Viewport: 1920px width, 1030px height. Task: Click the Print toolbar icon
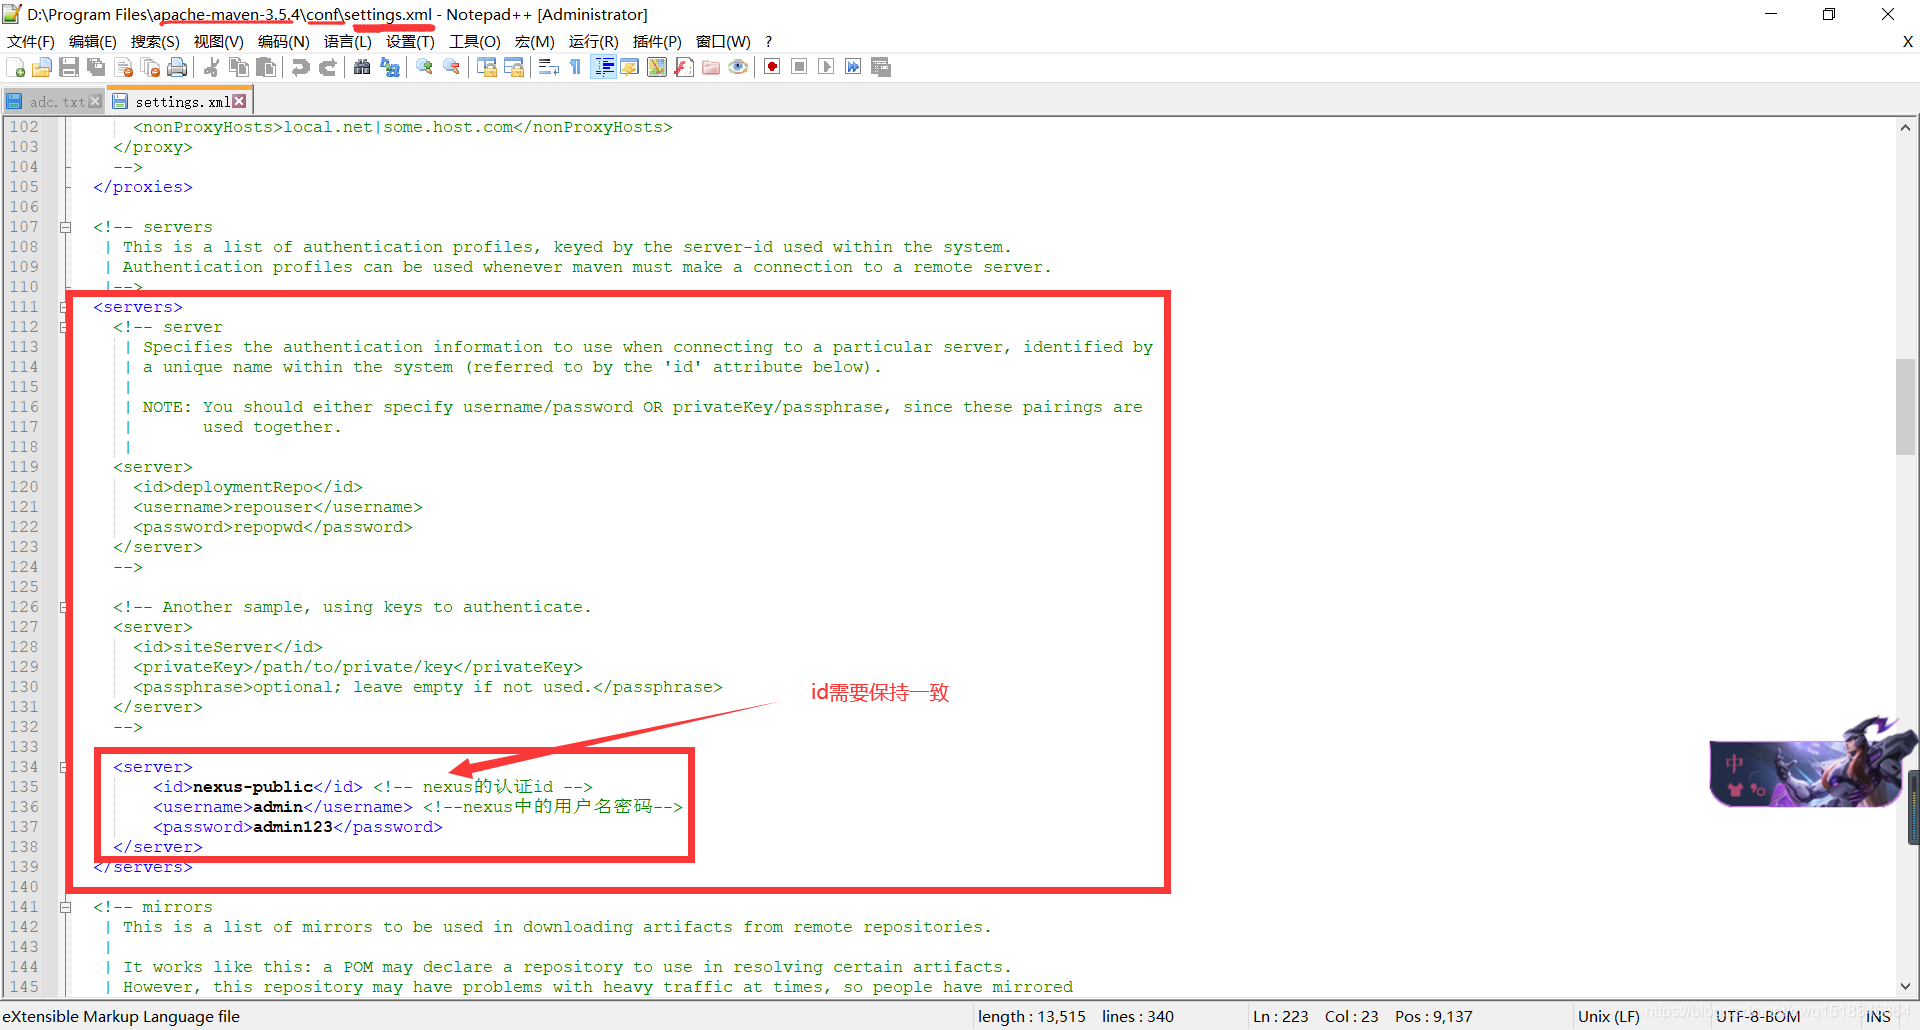pyautogui.click(x=178, y=67)
